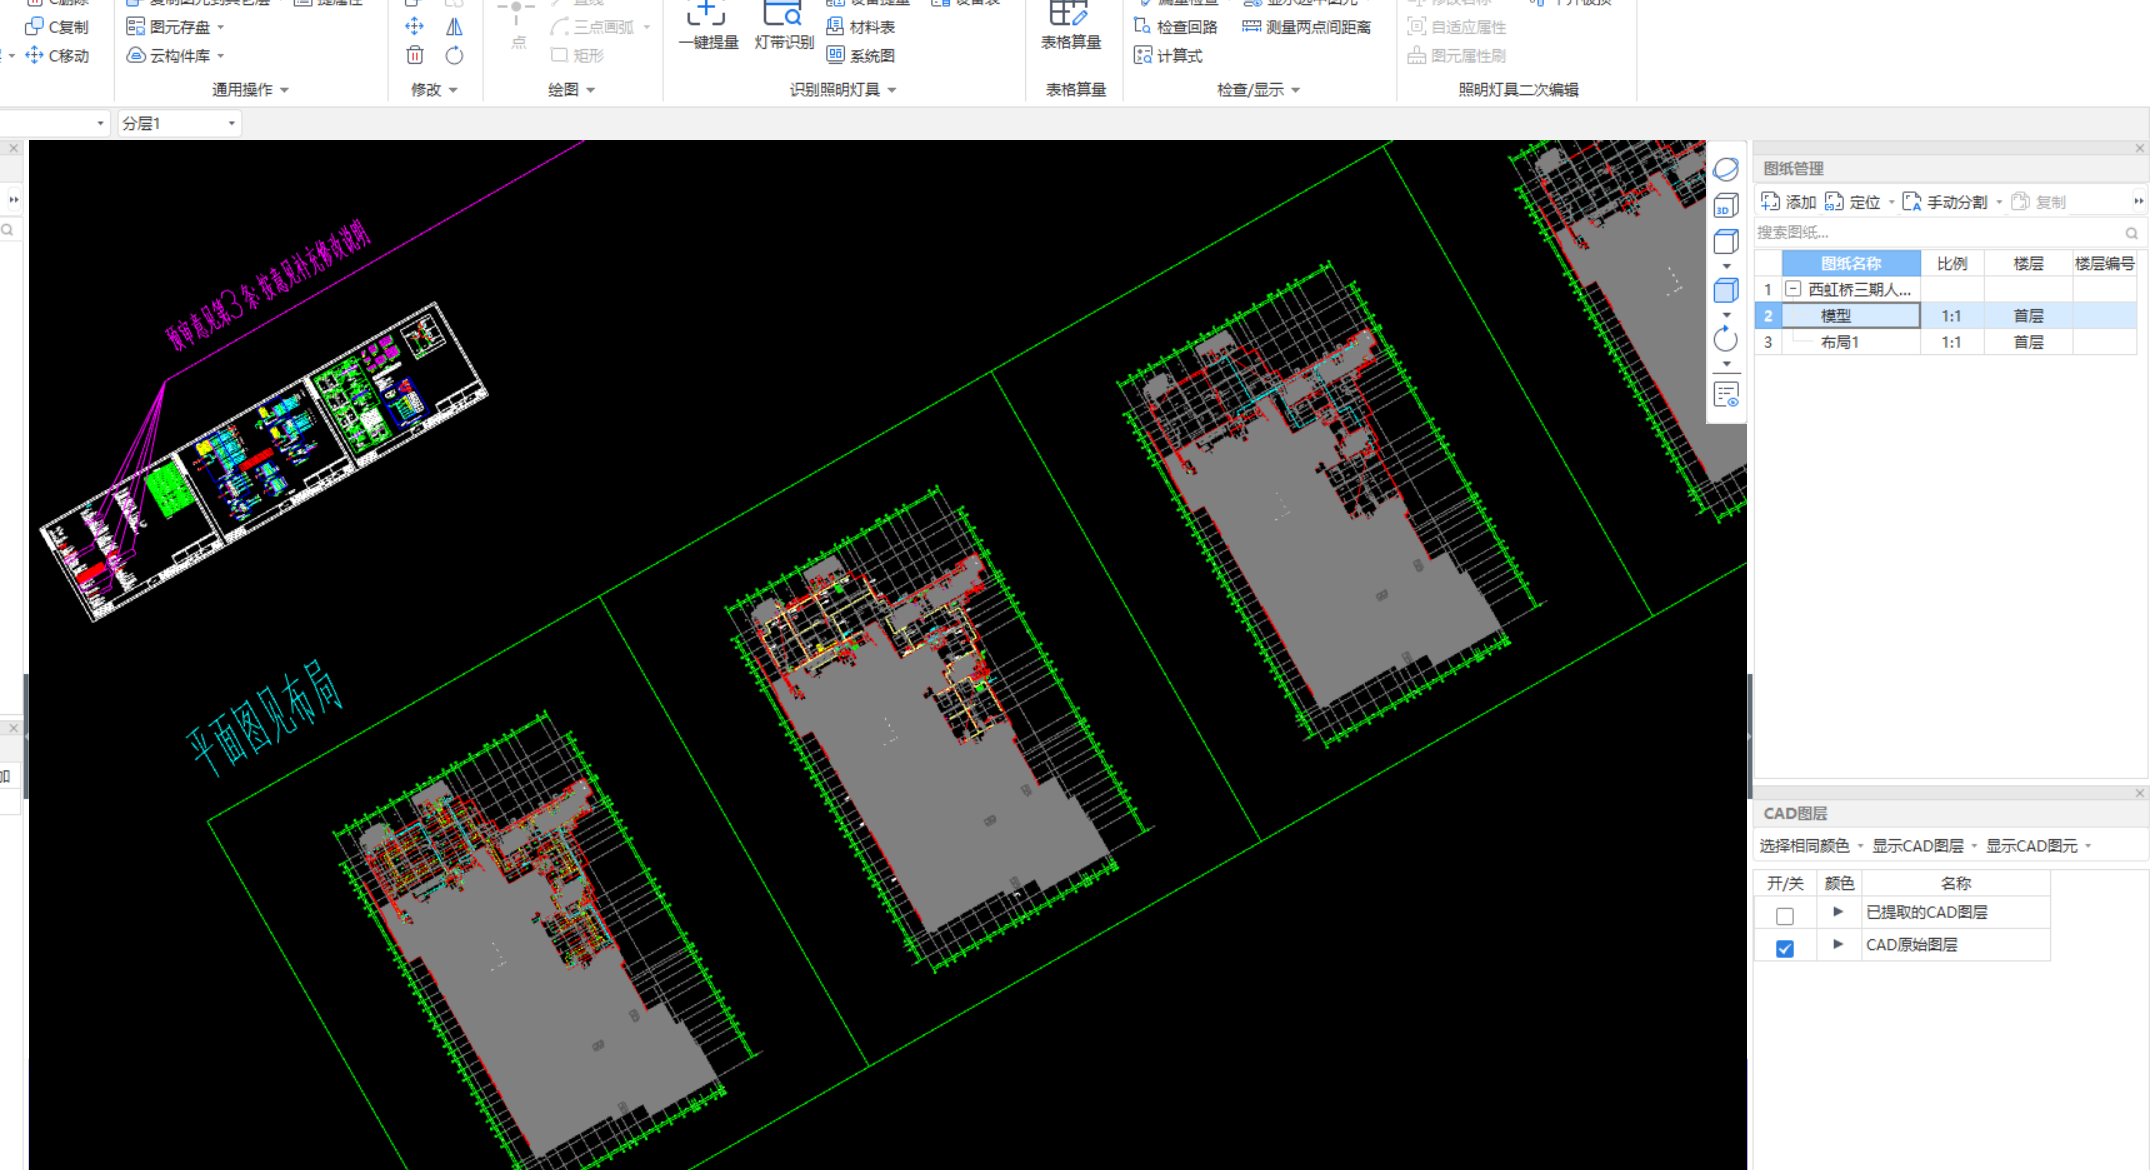Click the 添加 drawing button
Image resolution: width=2150 pixels, height=1170 pixels.
pos(1789,202)
